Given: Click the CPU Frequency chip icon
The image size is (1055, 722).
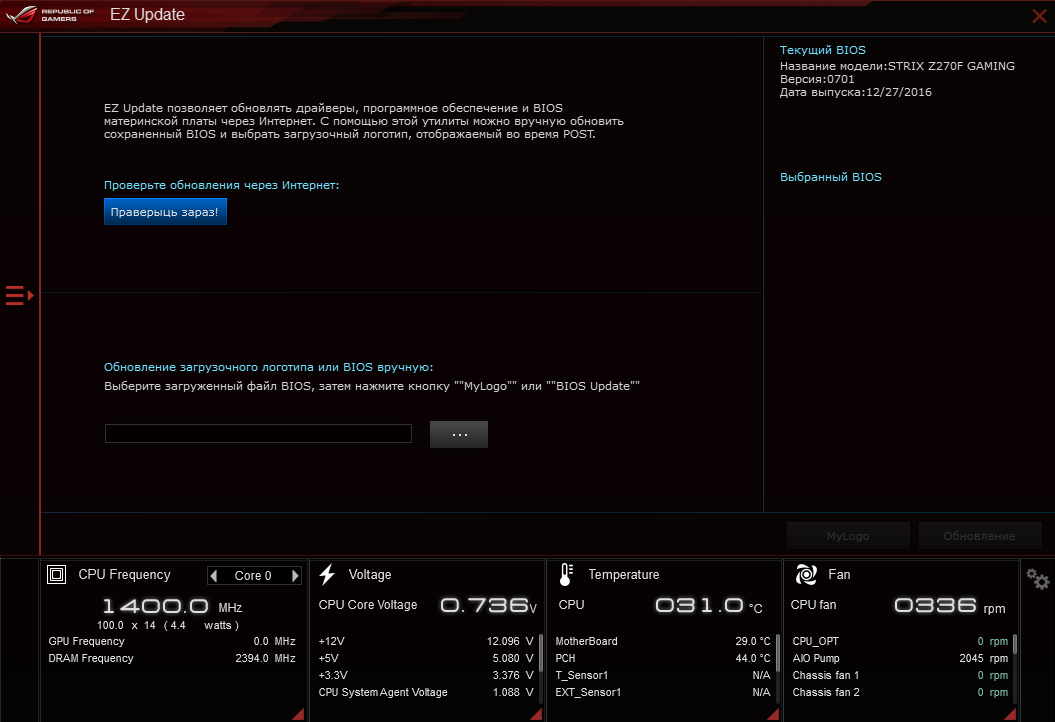Looking at the screenshot, I should click(57, 575).
